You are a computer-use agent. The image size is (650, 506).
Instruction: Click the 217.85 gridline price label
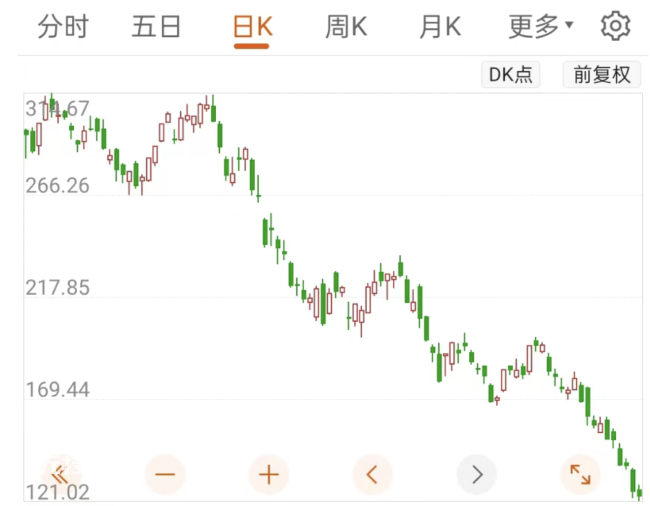coord(57,288)
